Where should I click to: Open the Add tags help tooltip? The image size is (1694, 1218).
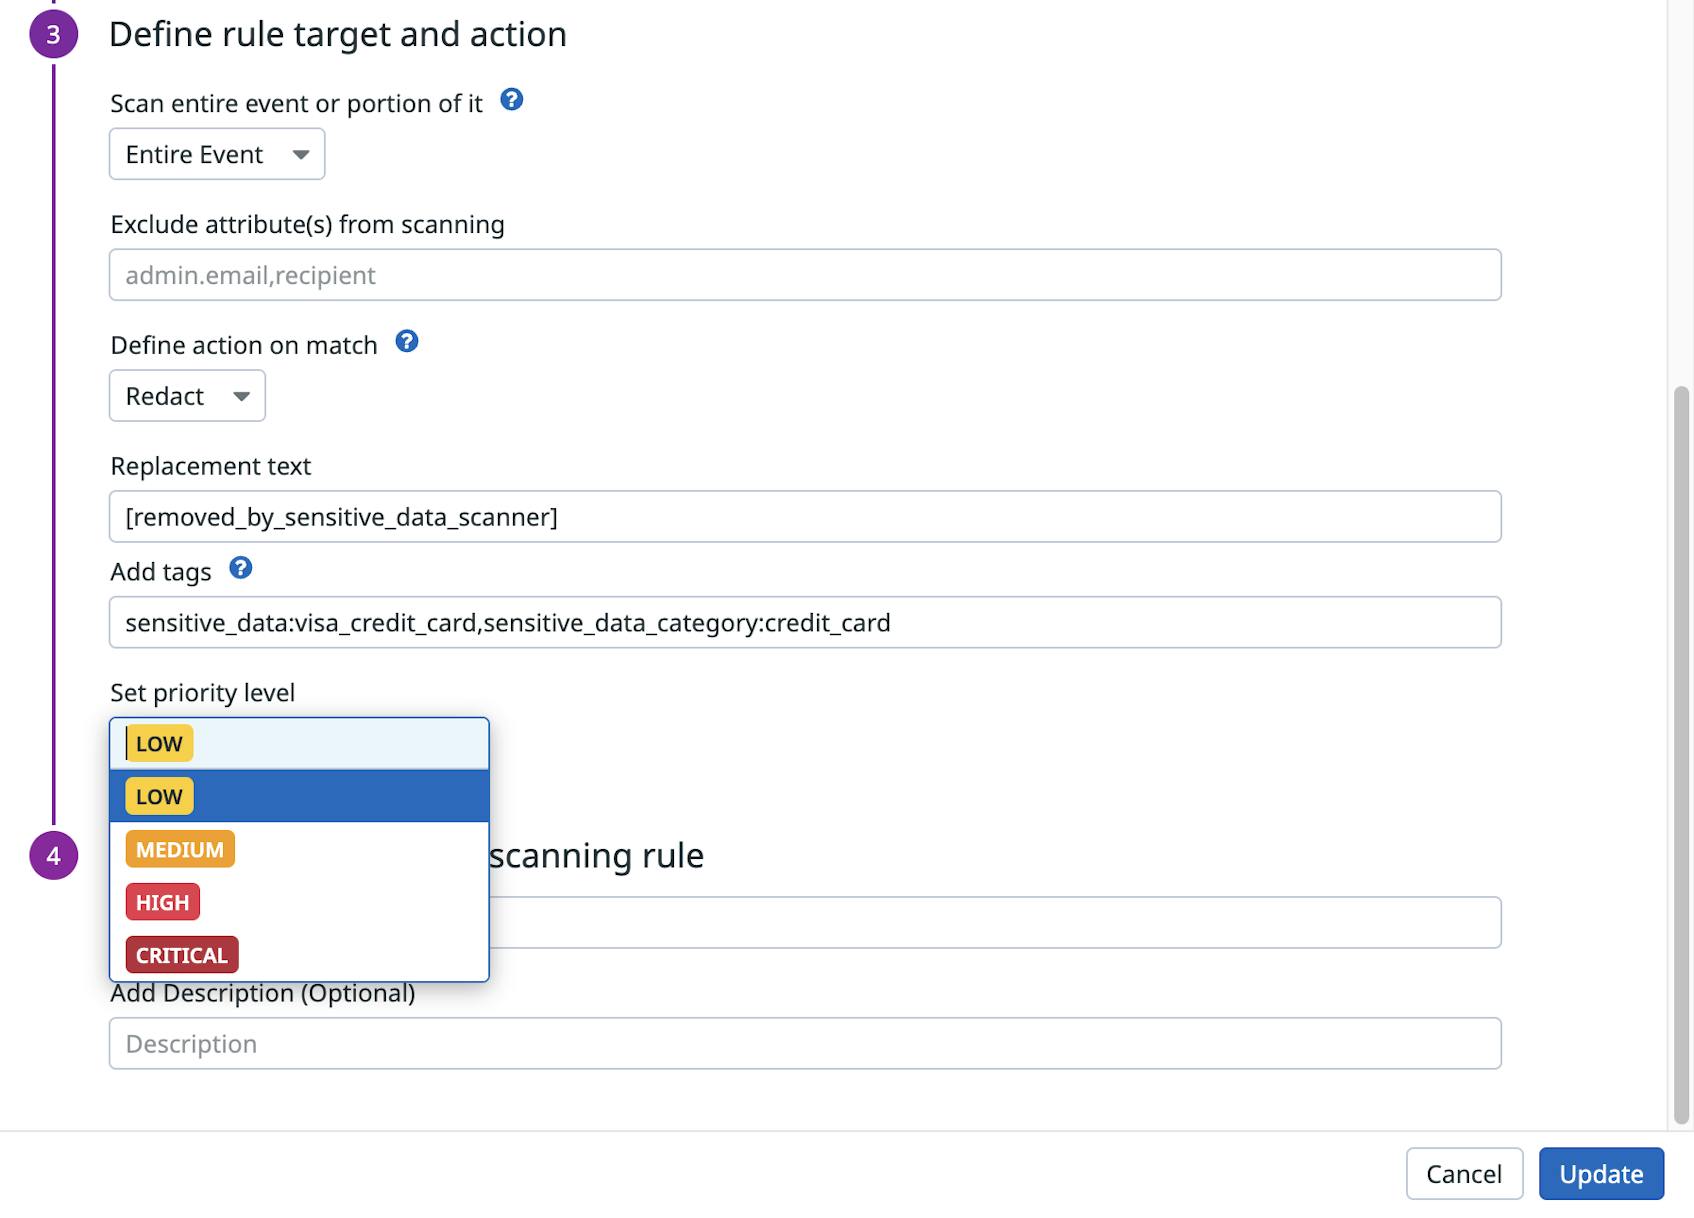tap(240, 569)
